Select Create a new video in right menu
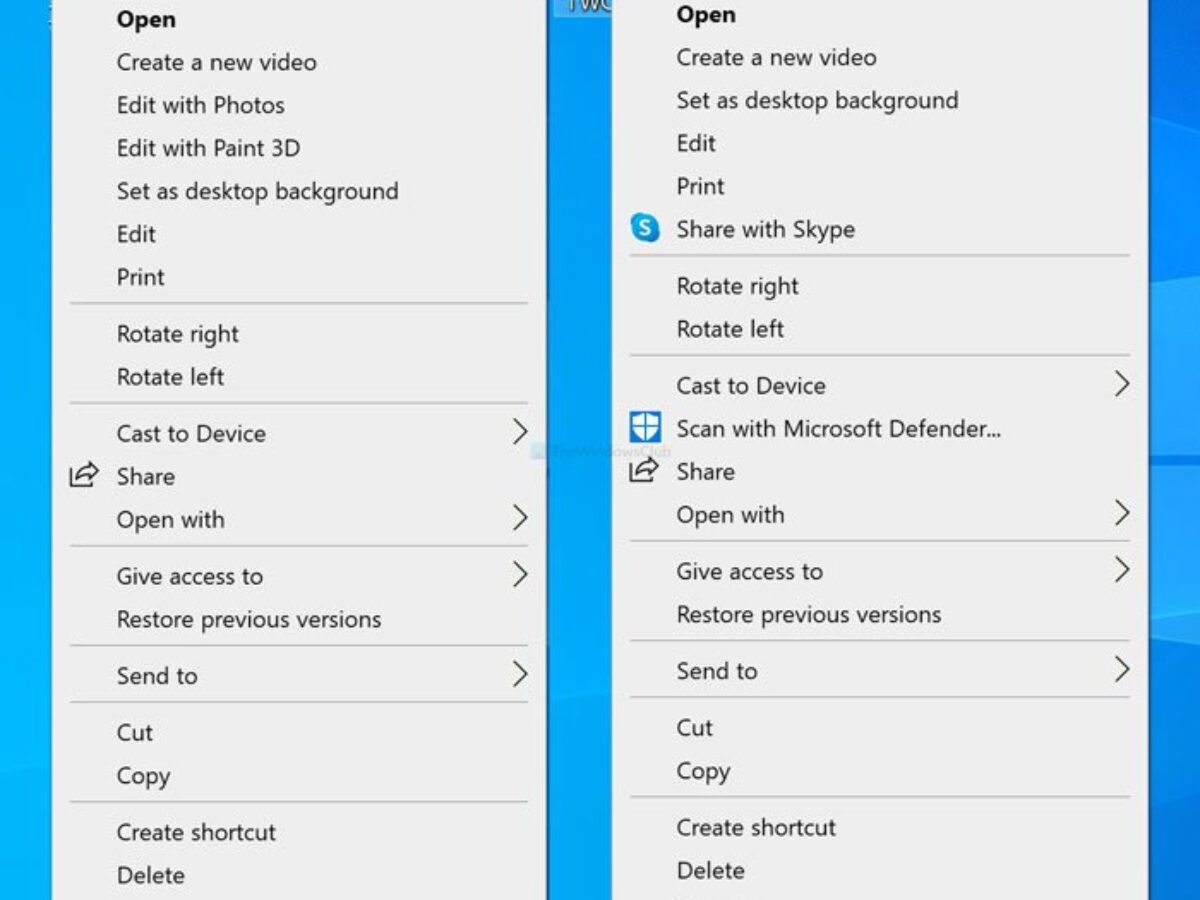Viewport: 1200px width, 900px height. [776, 57]
